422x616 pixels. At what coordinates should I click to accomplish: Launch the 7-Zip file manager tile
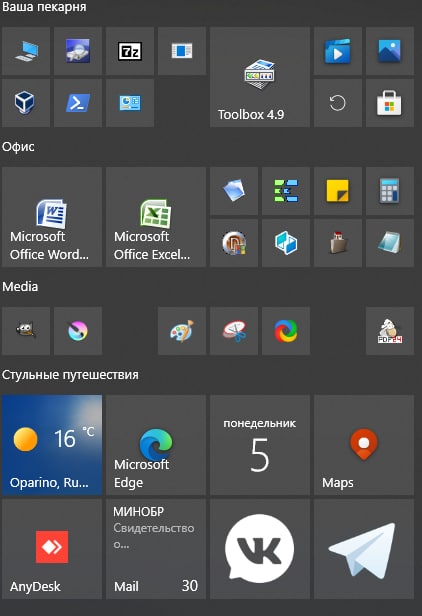click(x=130, y=51)
